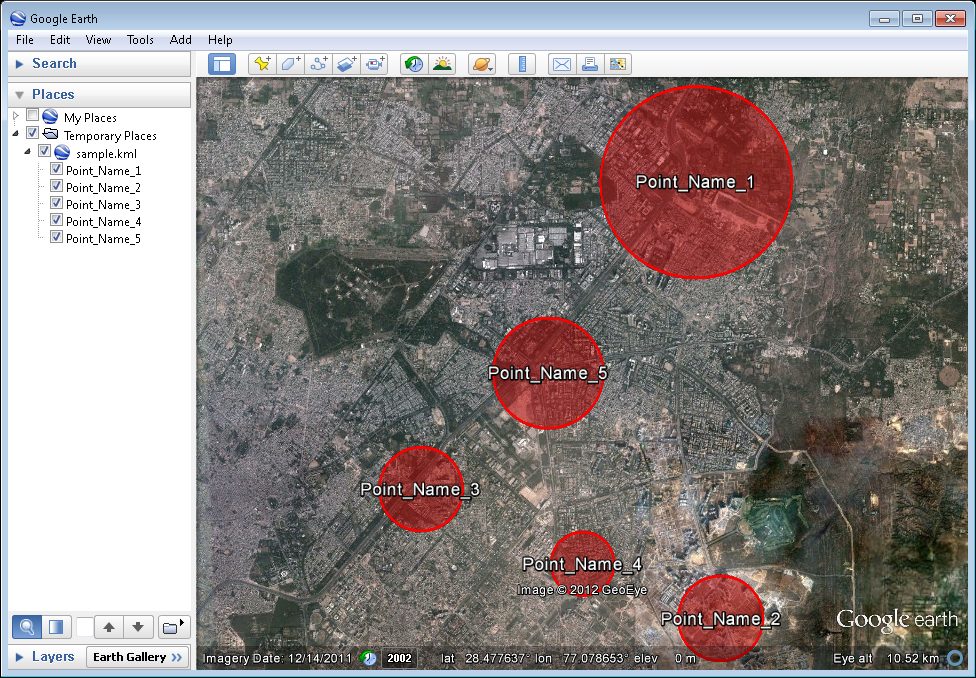Record a tour camera icon
Screen dimensions: 976x678
[374, 64]
